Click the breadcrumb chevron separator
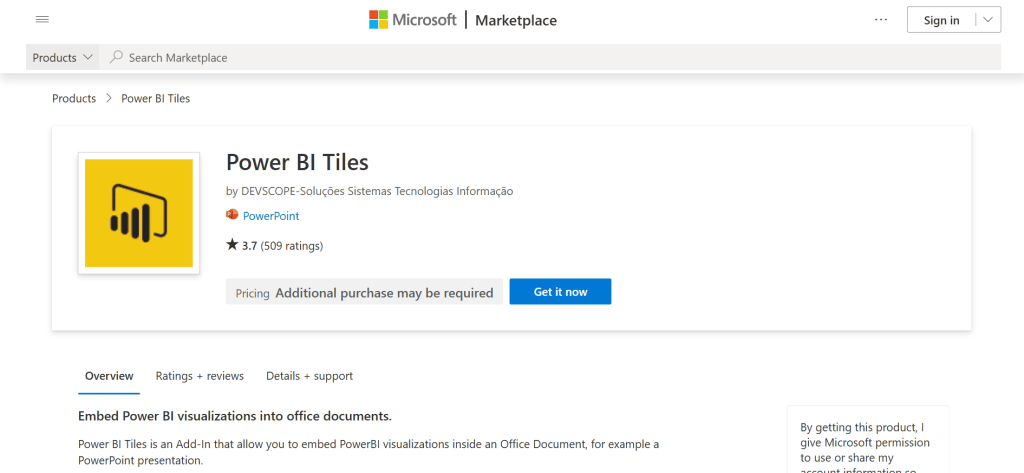The height and width of the screenshot is (473, 1024). 108,99
